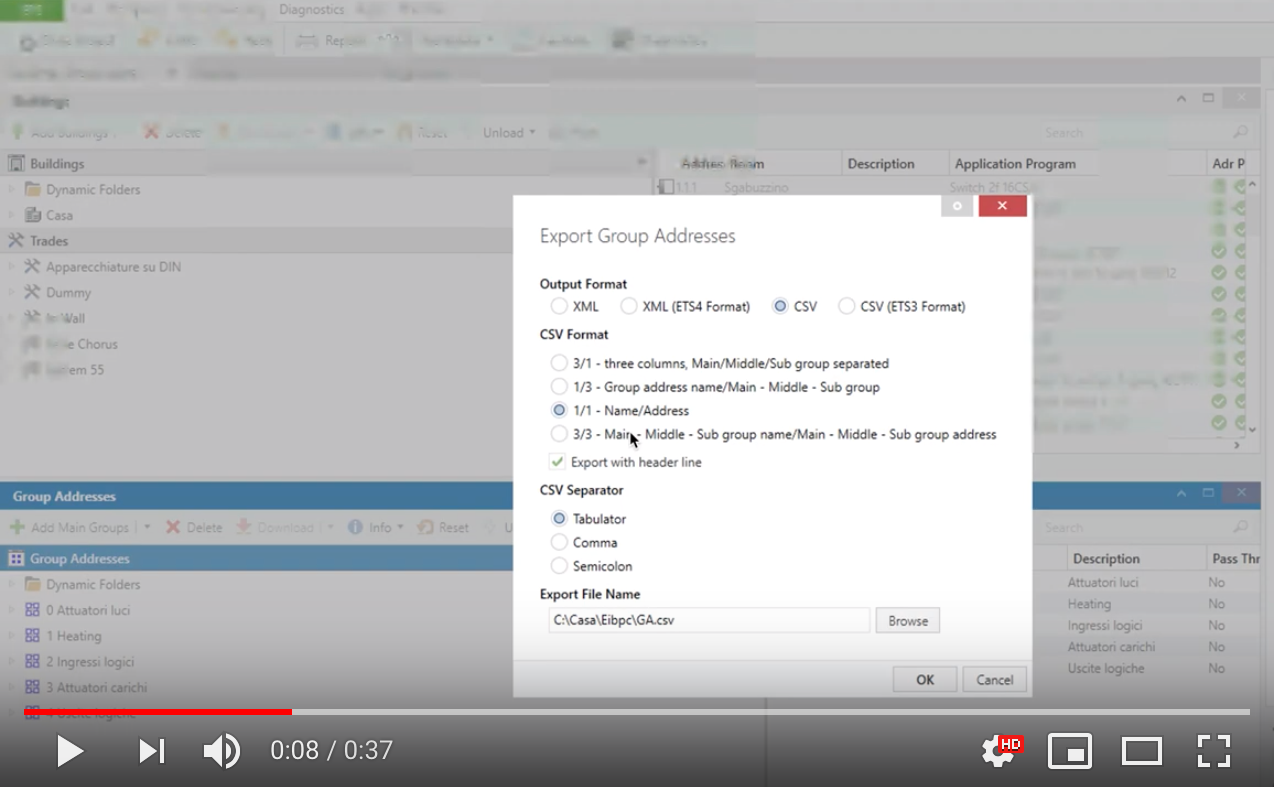Select the Casa building node
The width and height of the screenshot is (1274, 790).
point(59,215)
